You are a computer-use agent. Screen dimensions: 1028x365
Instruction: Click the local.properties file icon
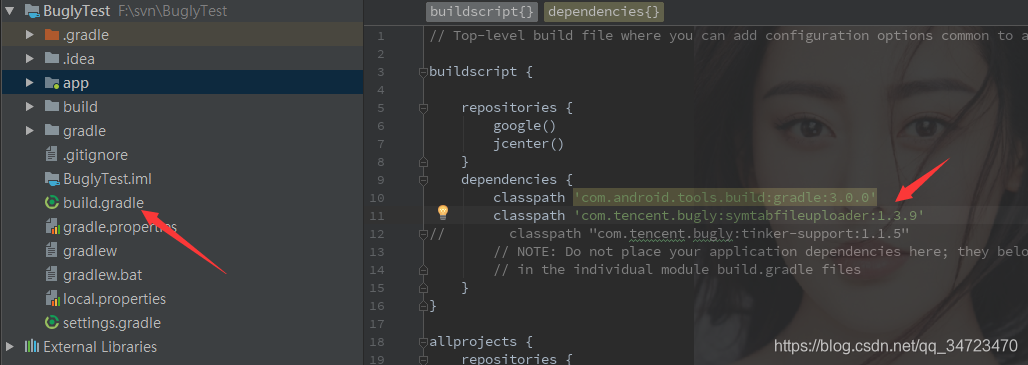click(x=52, y=299)
